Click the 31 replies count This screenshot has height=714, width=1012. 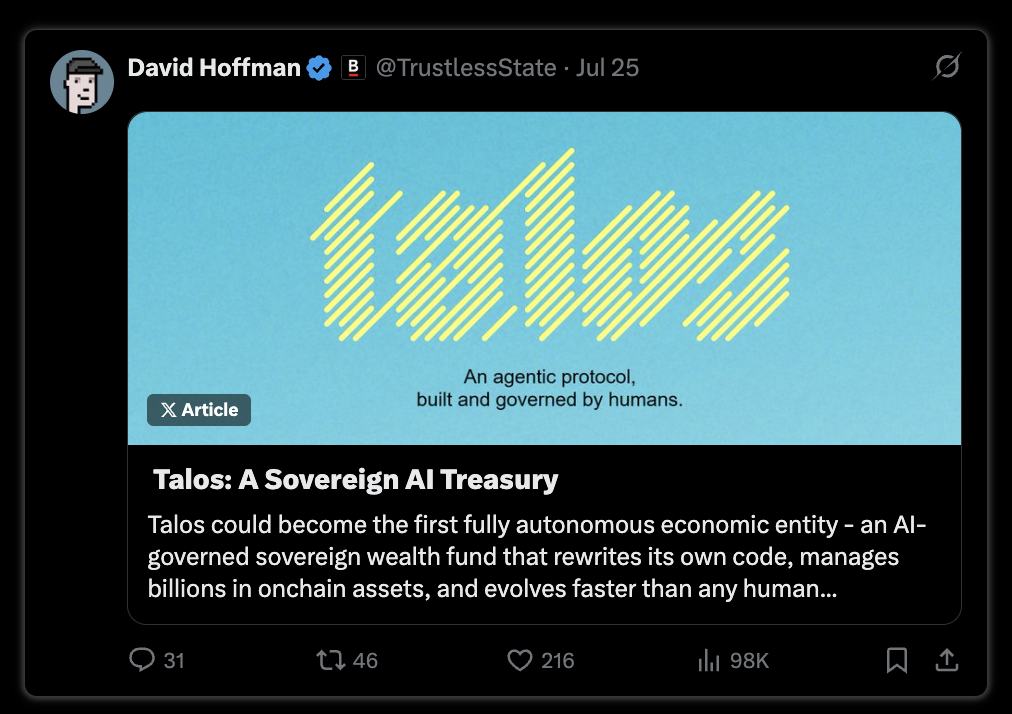pyautogui.click(x=174, y=660)
